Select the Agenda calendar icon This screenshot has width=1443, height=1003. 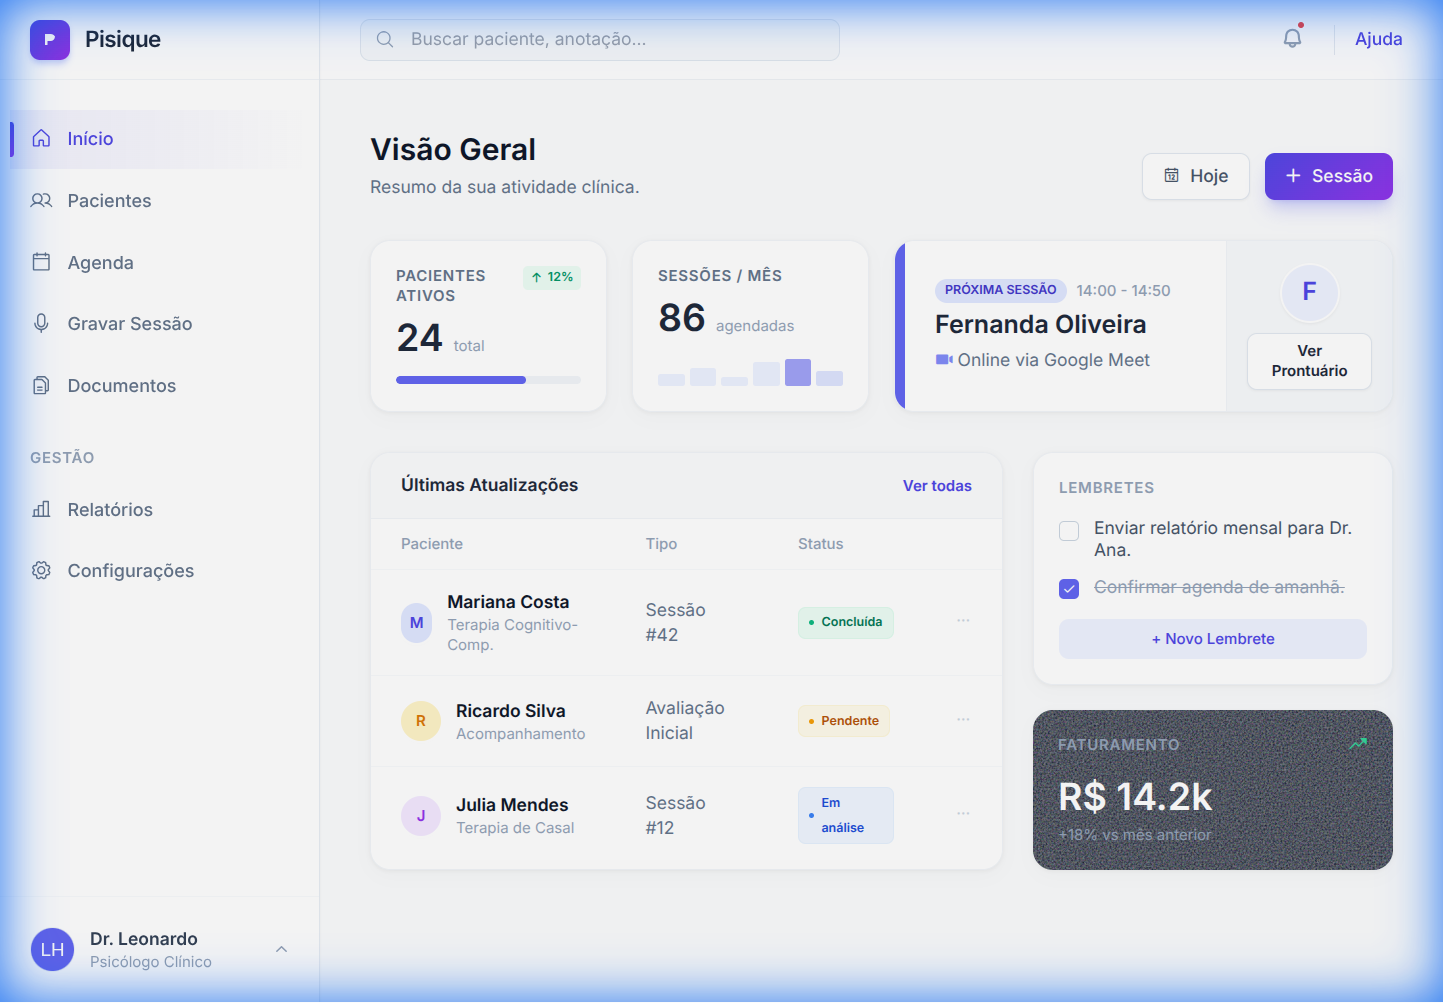41,262
